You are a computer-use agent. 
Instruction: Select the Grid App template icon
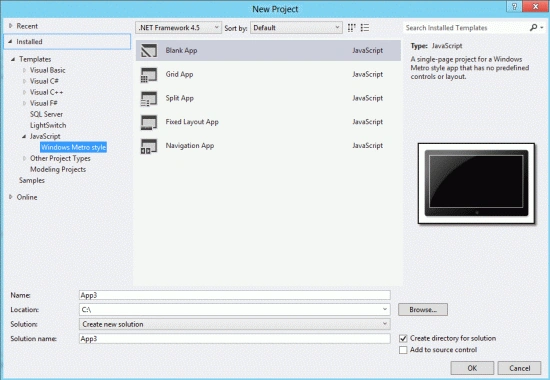point(149,74)
